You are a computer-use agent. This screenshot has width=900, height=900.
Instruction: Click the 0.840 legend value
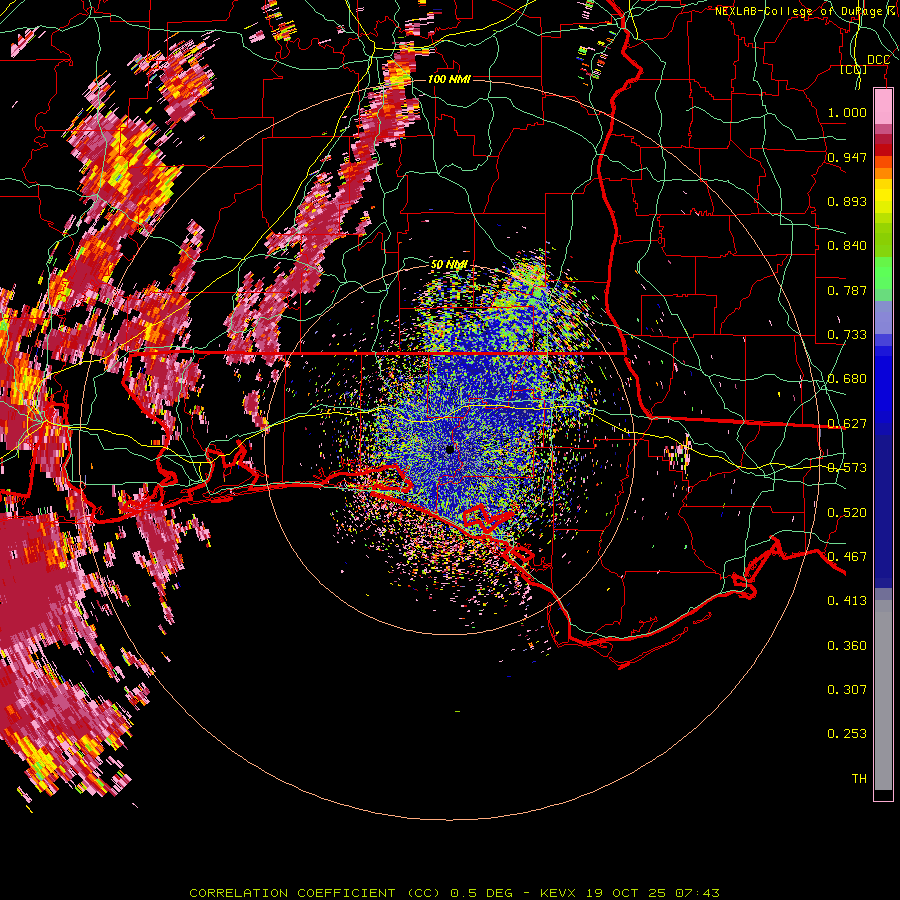pos(847,245)
